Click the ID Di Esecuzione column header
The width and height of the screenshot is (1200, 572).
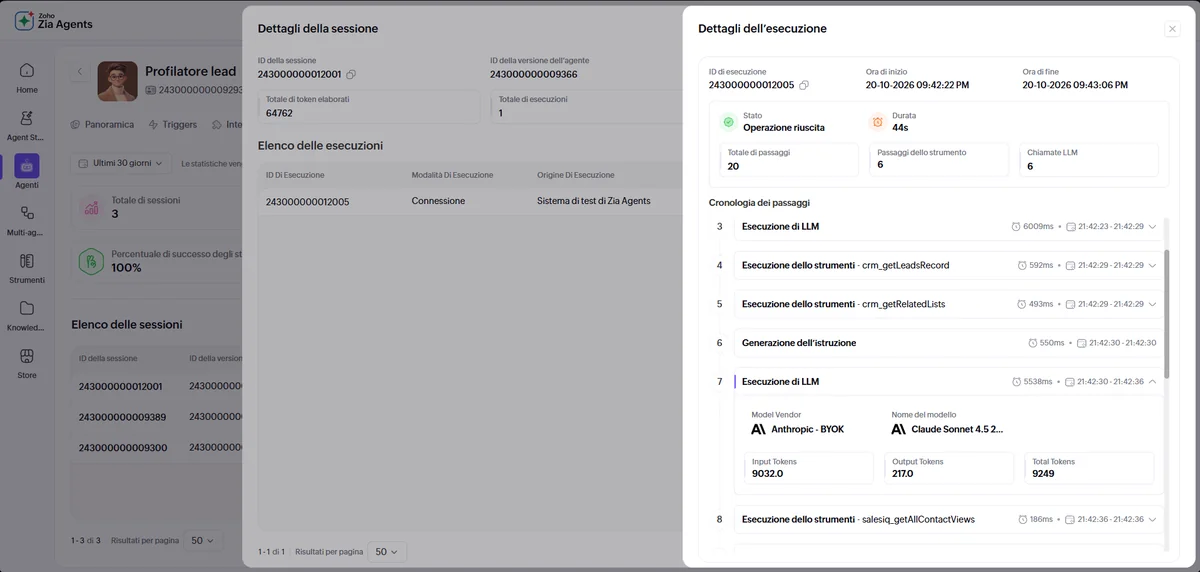click(295, 175)
